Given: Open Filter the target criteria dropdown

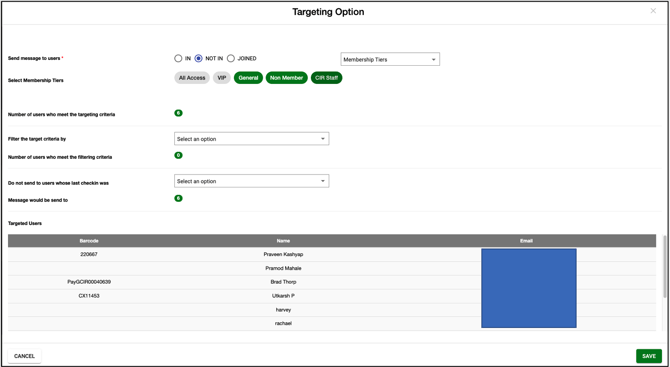Looking at the screenshot, I should [x=252, y=139].
